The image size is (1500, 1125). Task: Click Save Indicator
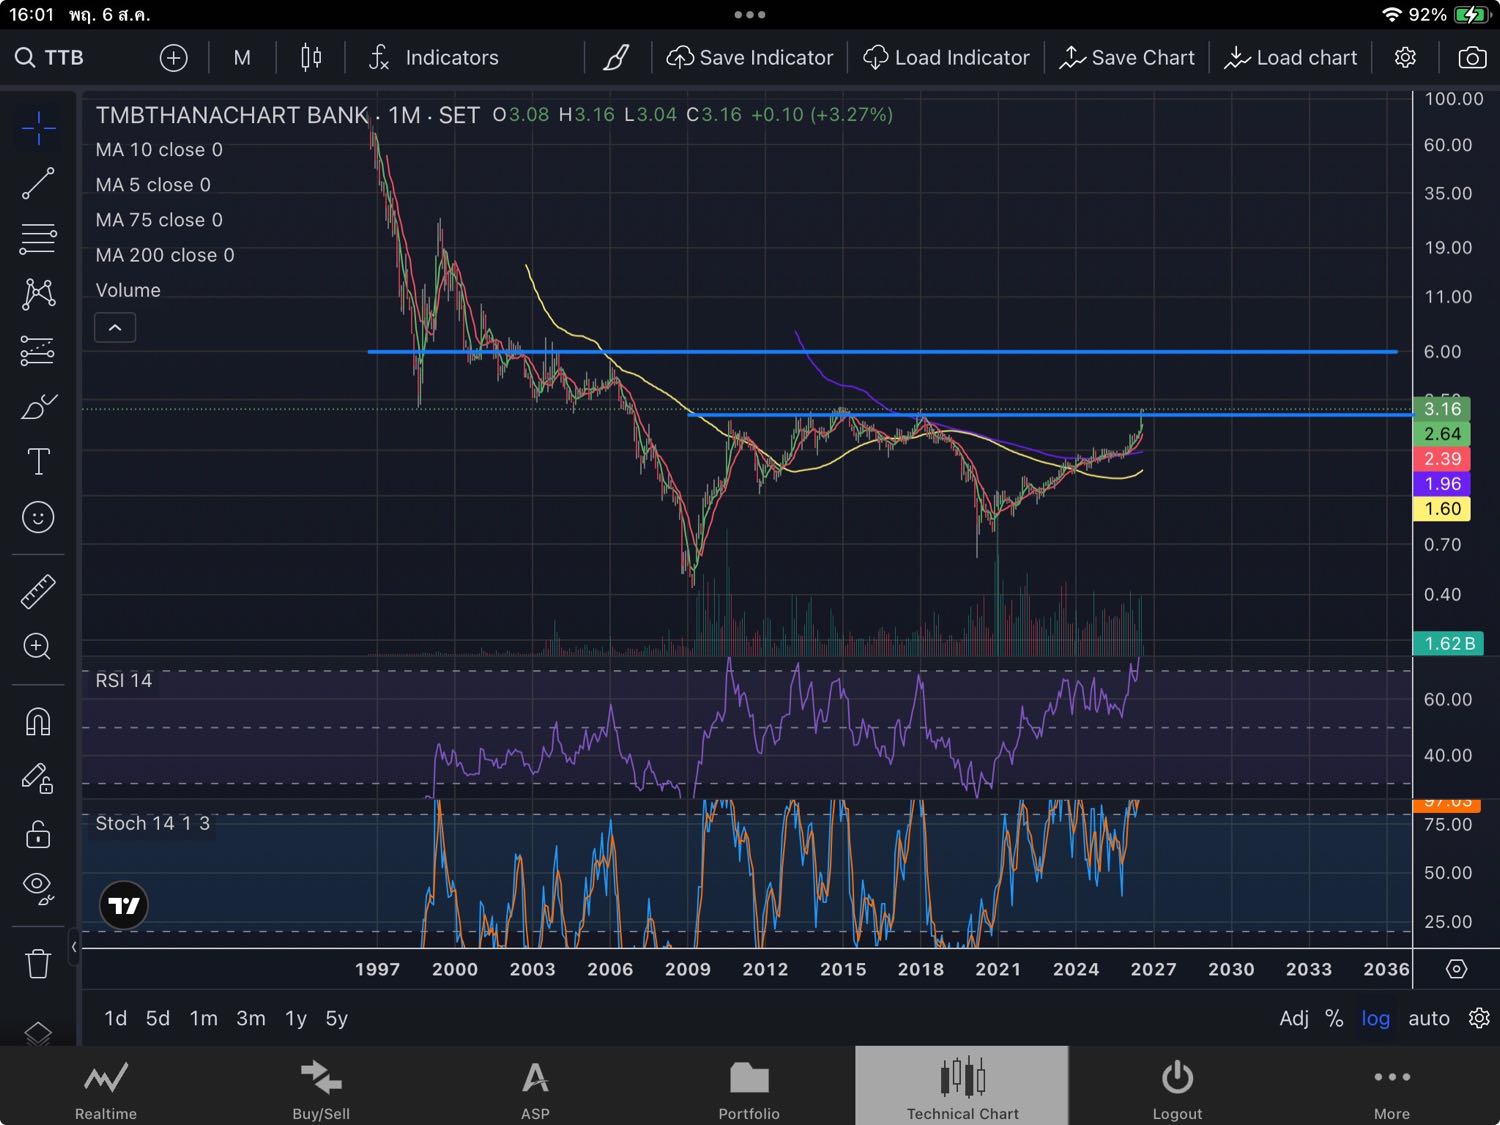click(x=750, y=58)
